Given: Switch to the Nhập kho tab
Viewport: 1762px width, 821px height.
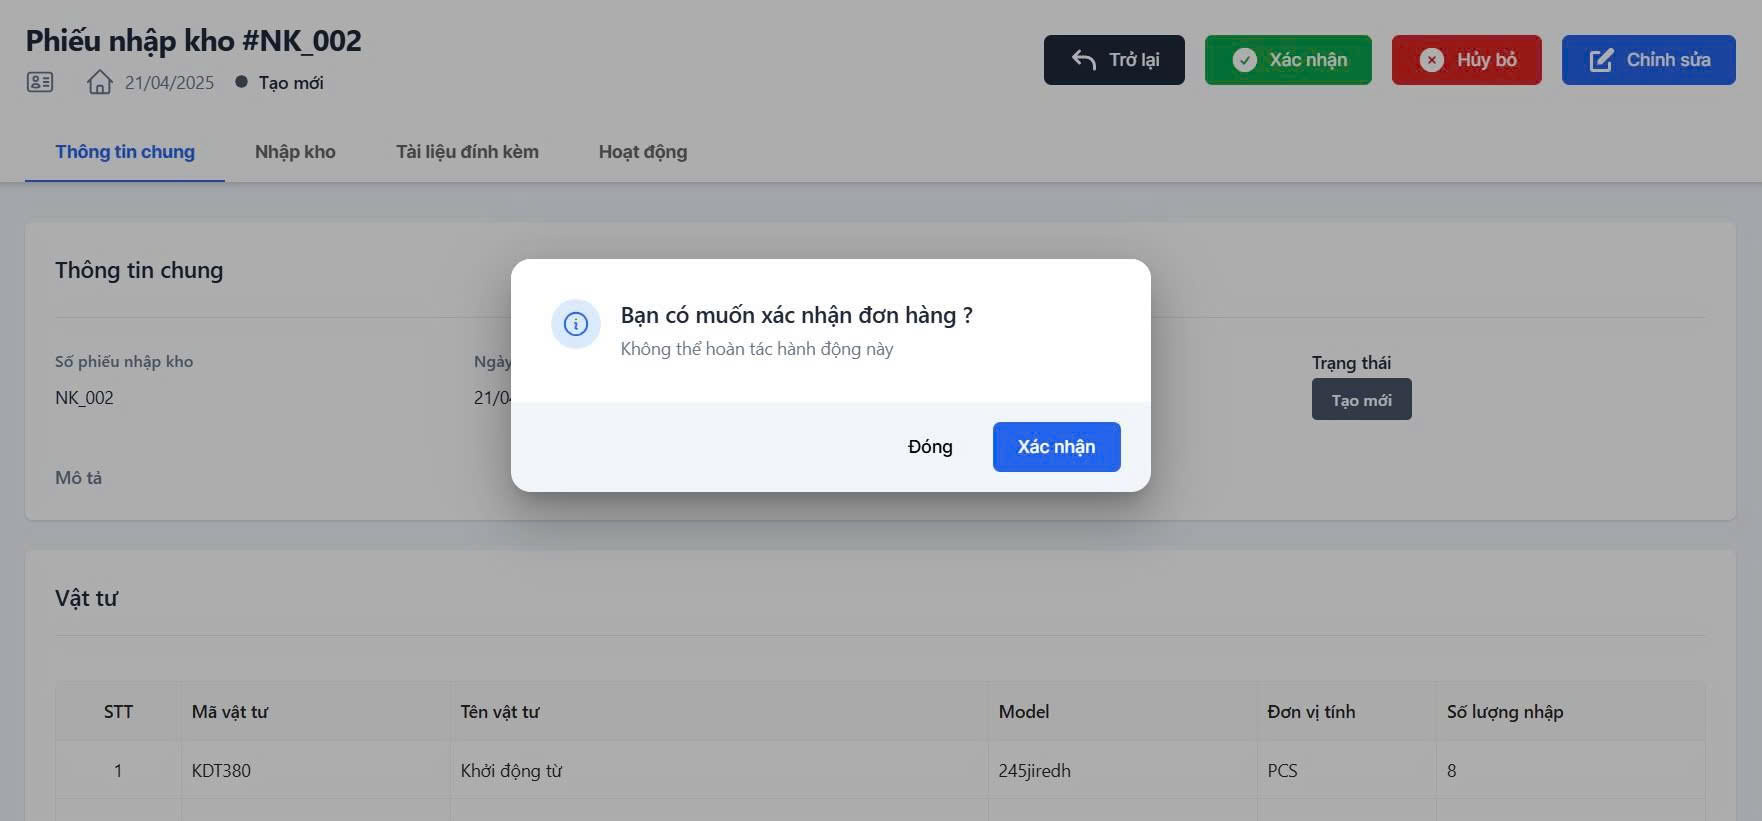Looking at the screenshot, I should [295, 152].
